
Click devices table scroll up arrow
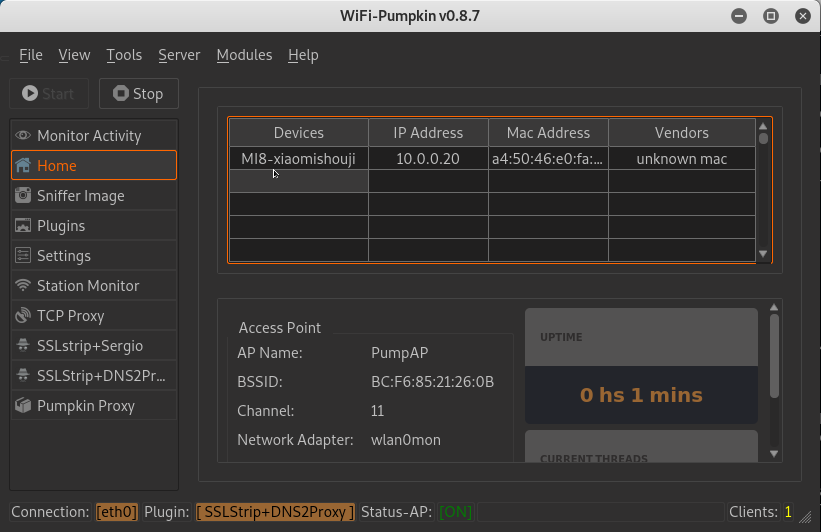(x=763, y=126)
